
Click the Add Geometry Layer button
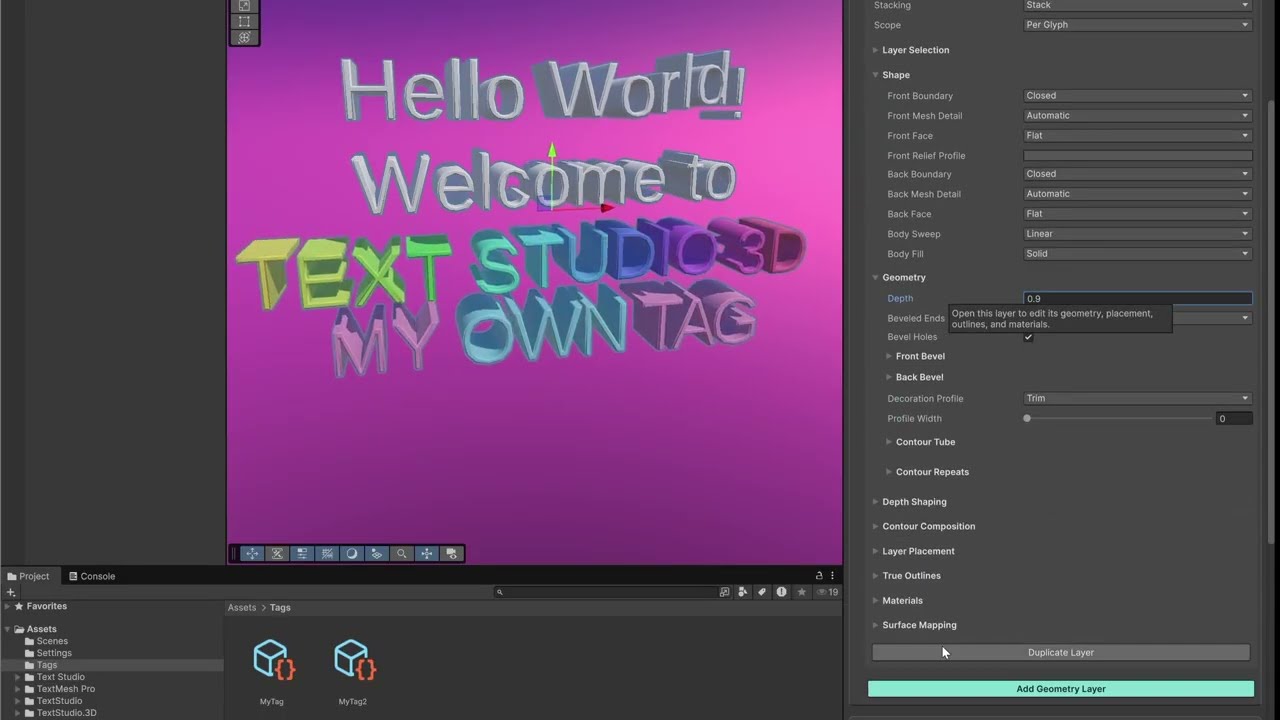[x=1061, y=689]
